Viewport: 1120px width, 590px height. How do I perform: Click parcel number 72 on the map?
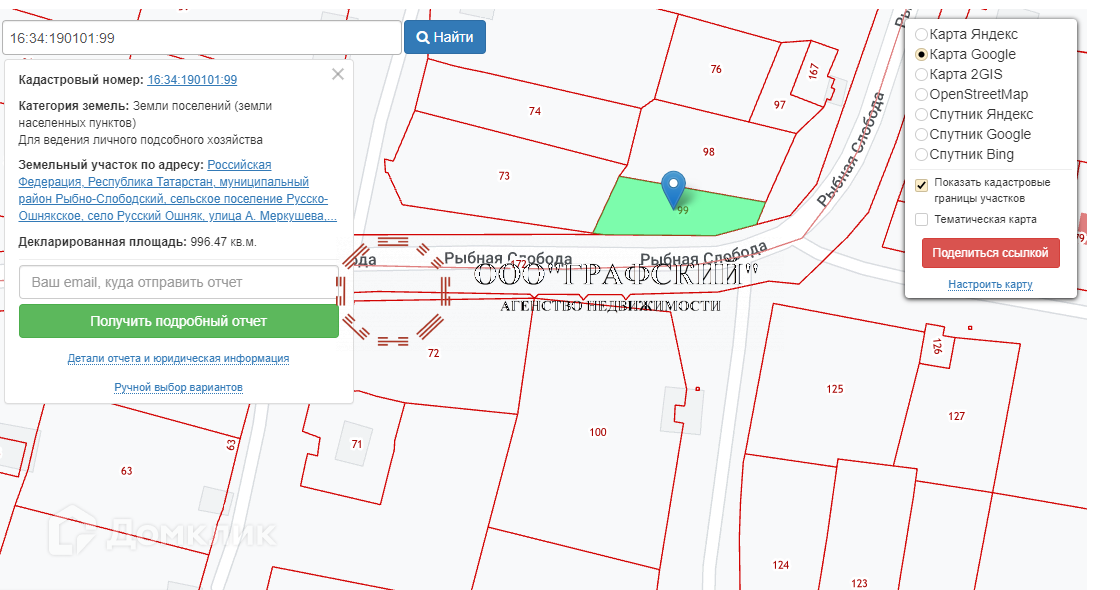(434, 353)
